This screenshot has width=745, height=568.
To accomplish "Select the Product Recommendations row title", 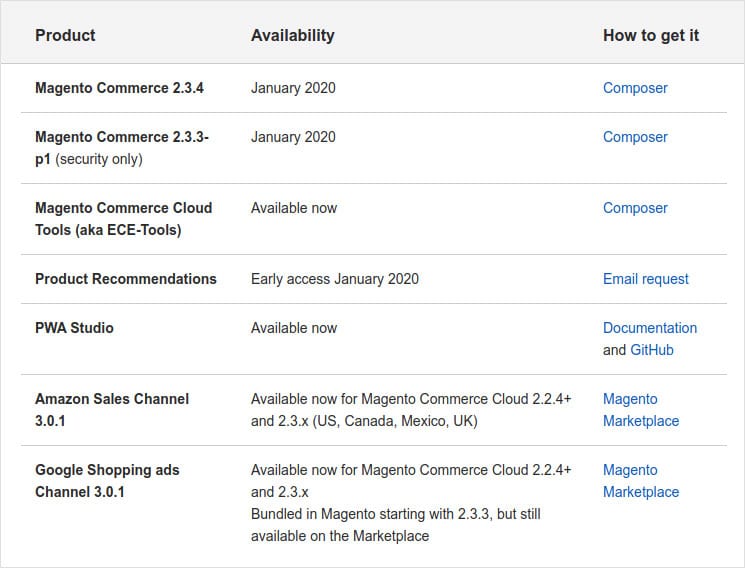I will tap(126, 279).
